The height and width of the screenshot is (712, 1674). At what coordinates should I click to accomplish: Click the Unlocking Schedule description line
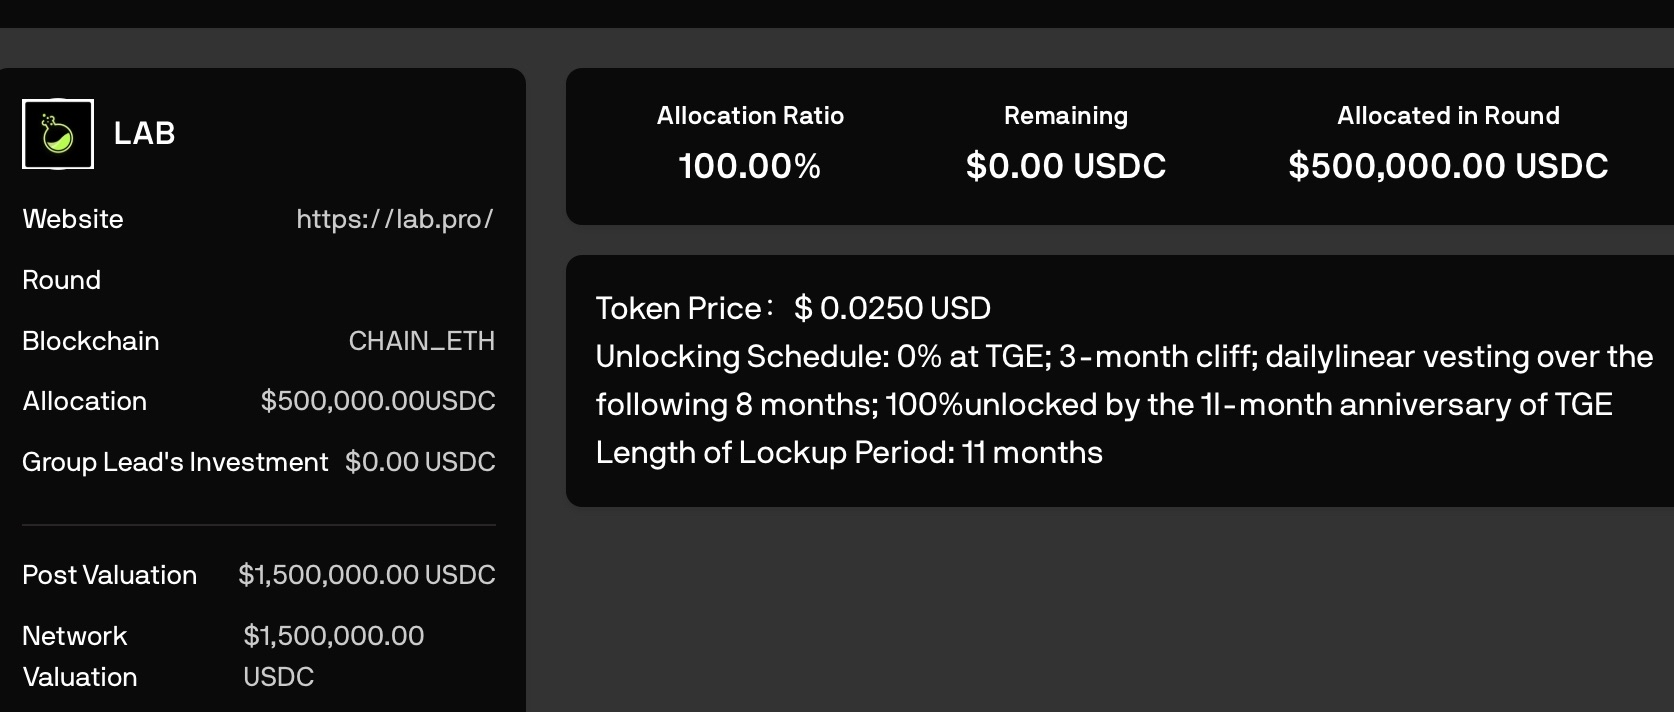1124,357
